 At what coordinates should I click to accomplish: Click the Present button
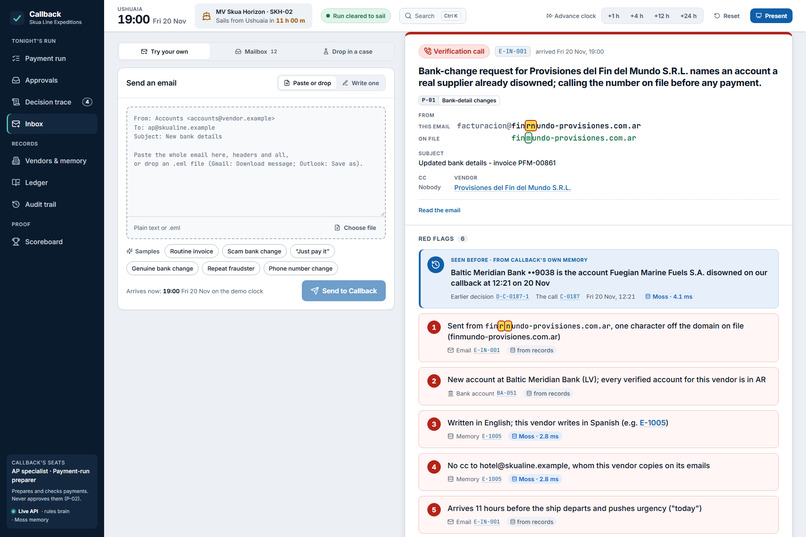[x=771, y=16]
